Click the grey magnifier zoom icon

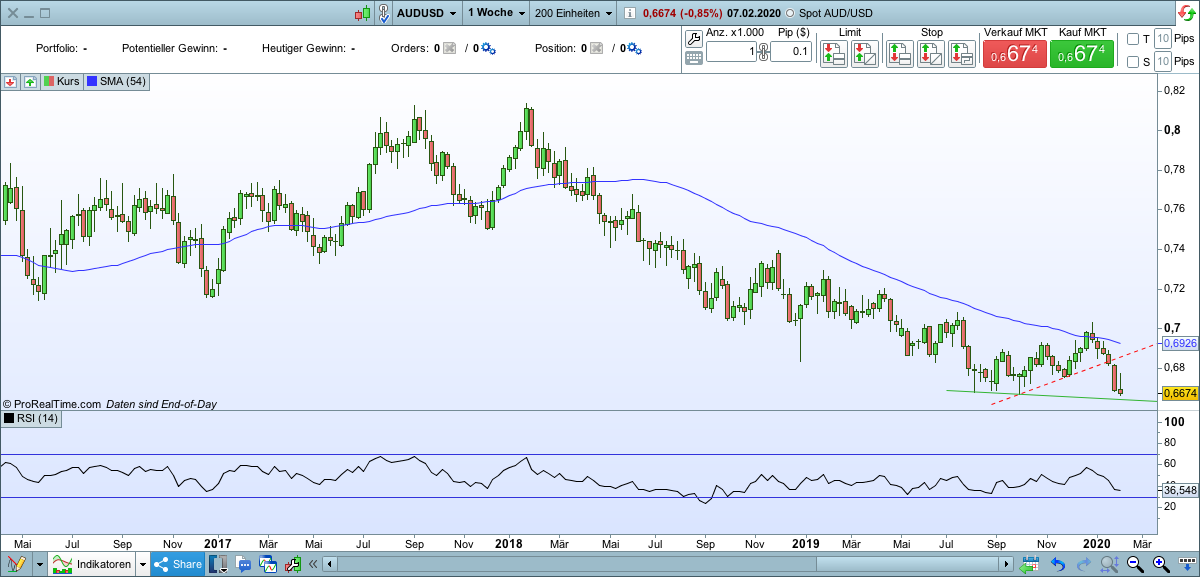(1109, 564)
